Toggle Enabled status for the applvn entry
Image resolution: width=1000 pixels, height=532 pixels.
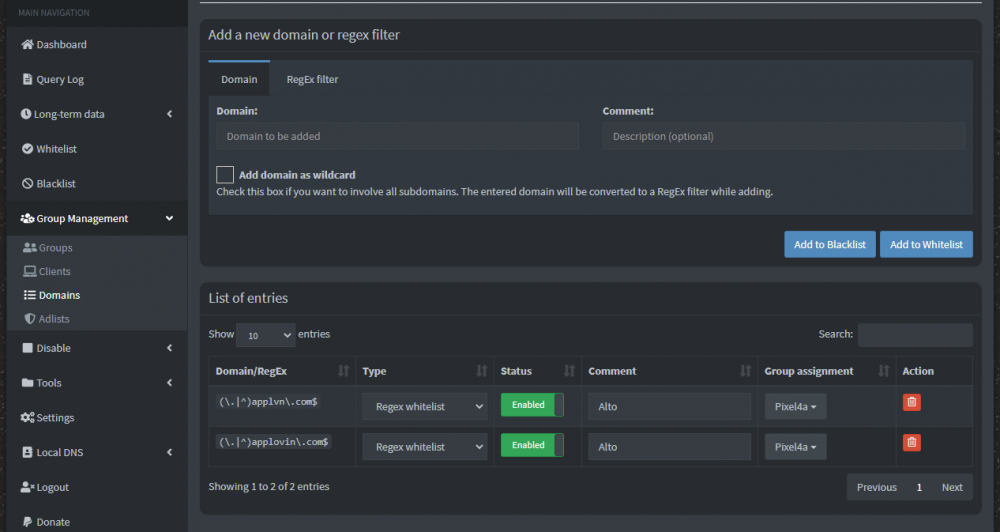point(532,405)
